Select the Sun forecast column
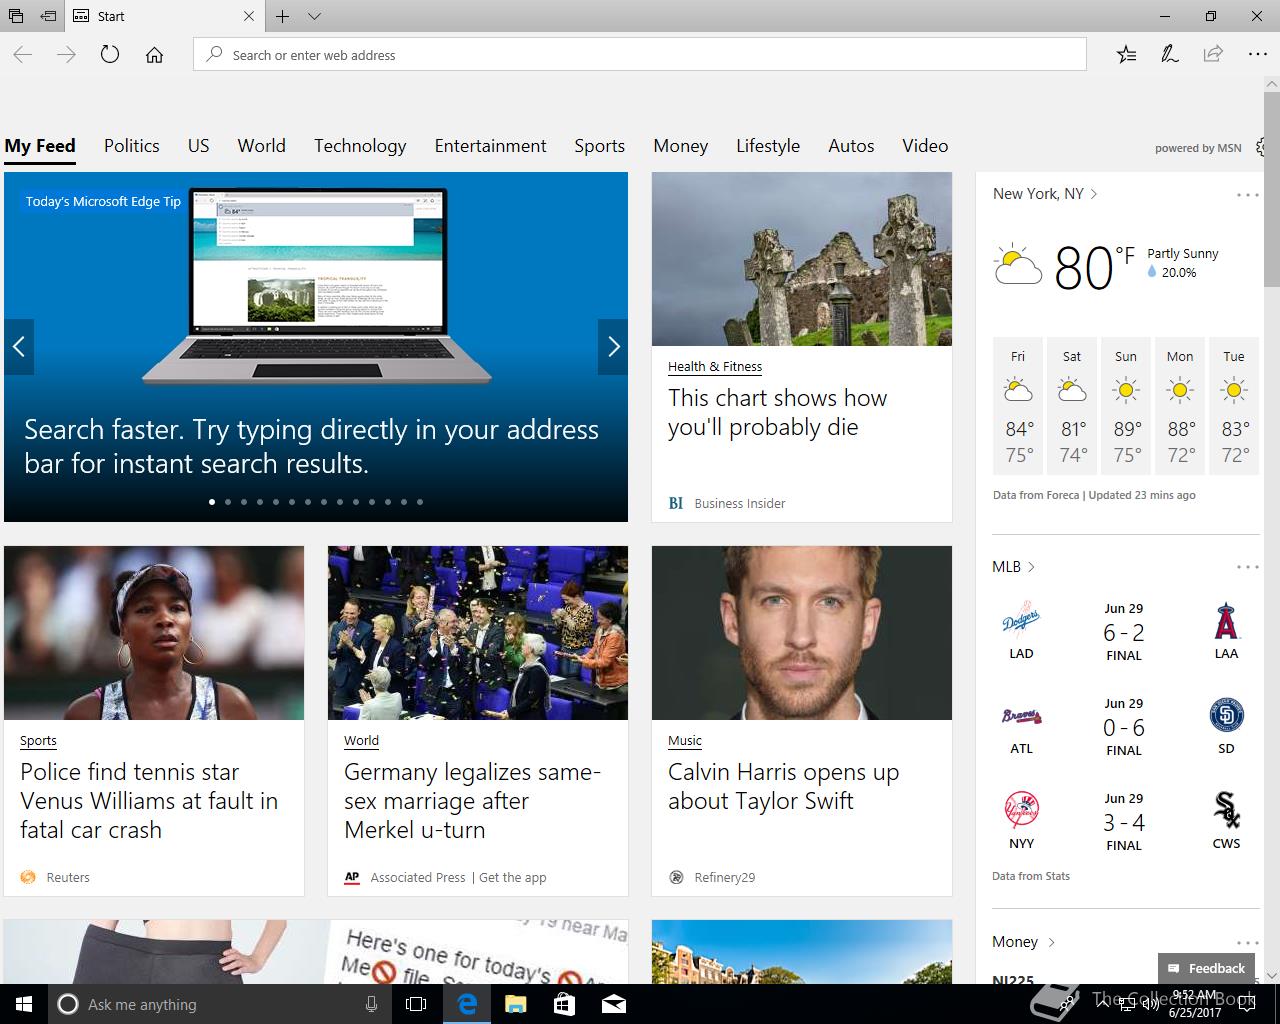Viewport: 1280px width, 1024px height. (1126, 406)
